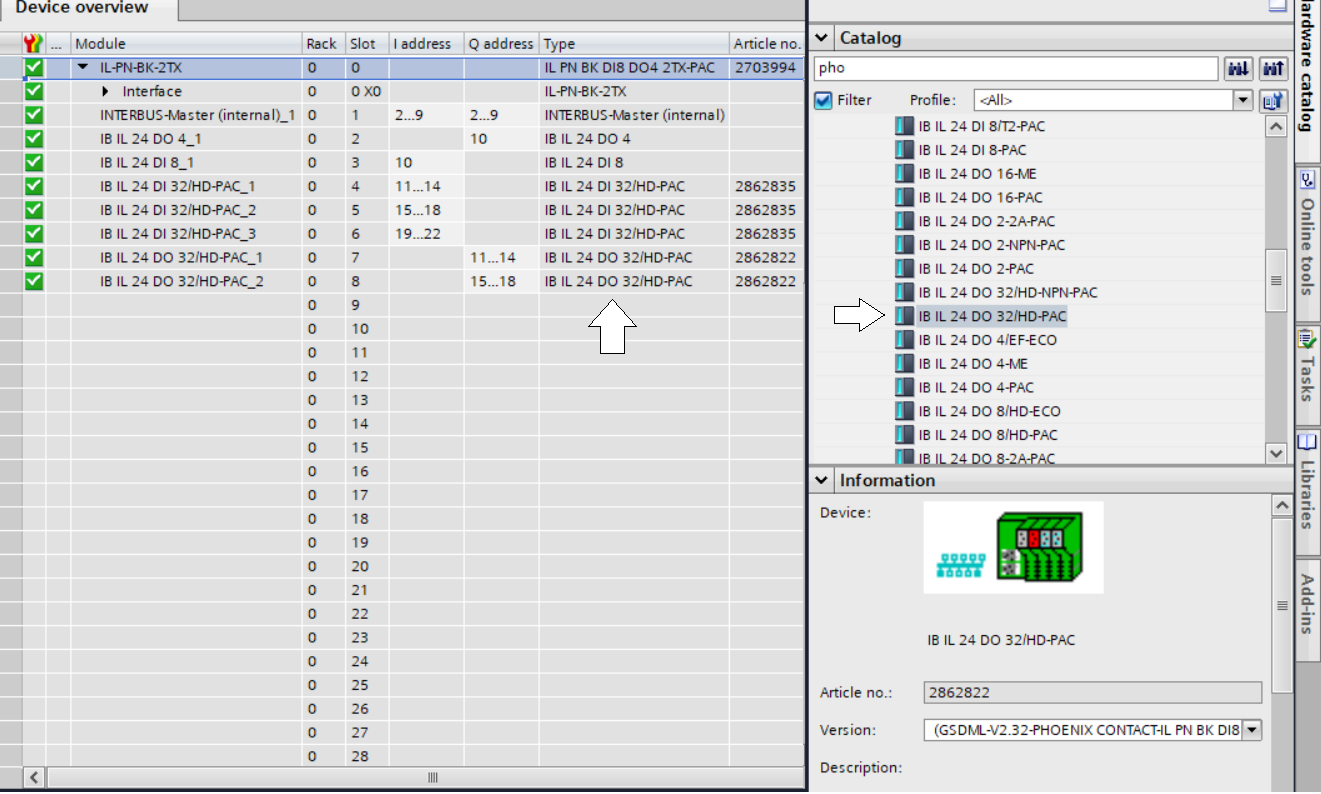1321x794 pixels.
Task: Click the Online tools sidebar icon
Action: 1307,180
